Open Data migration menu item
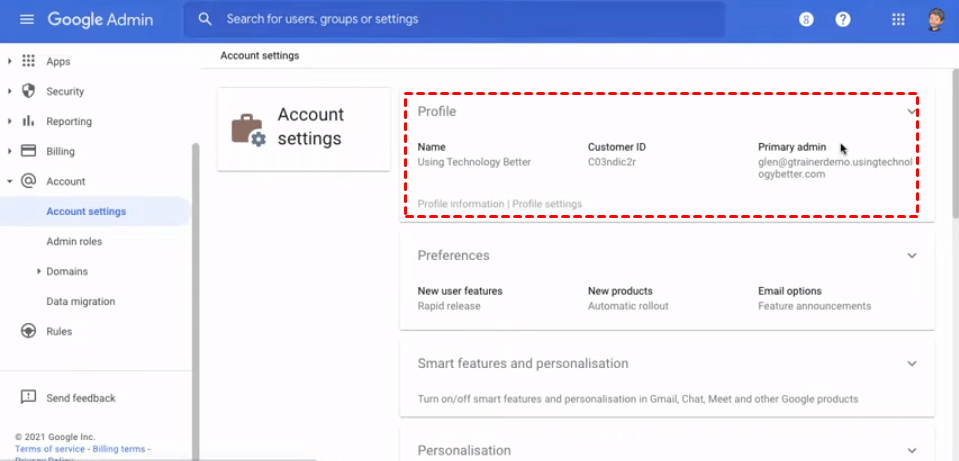 pos(80,301)
